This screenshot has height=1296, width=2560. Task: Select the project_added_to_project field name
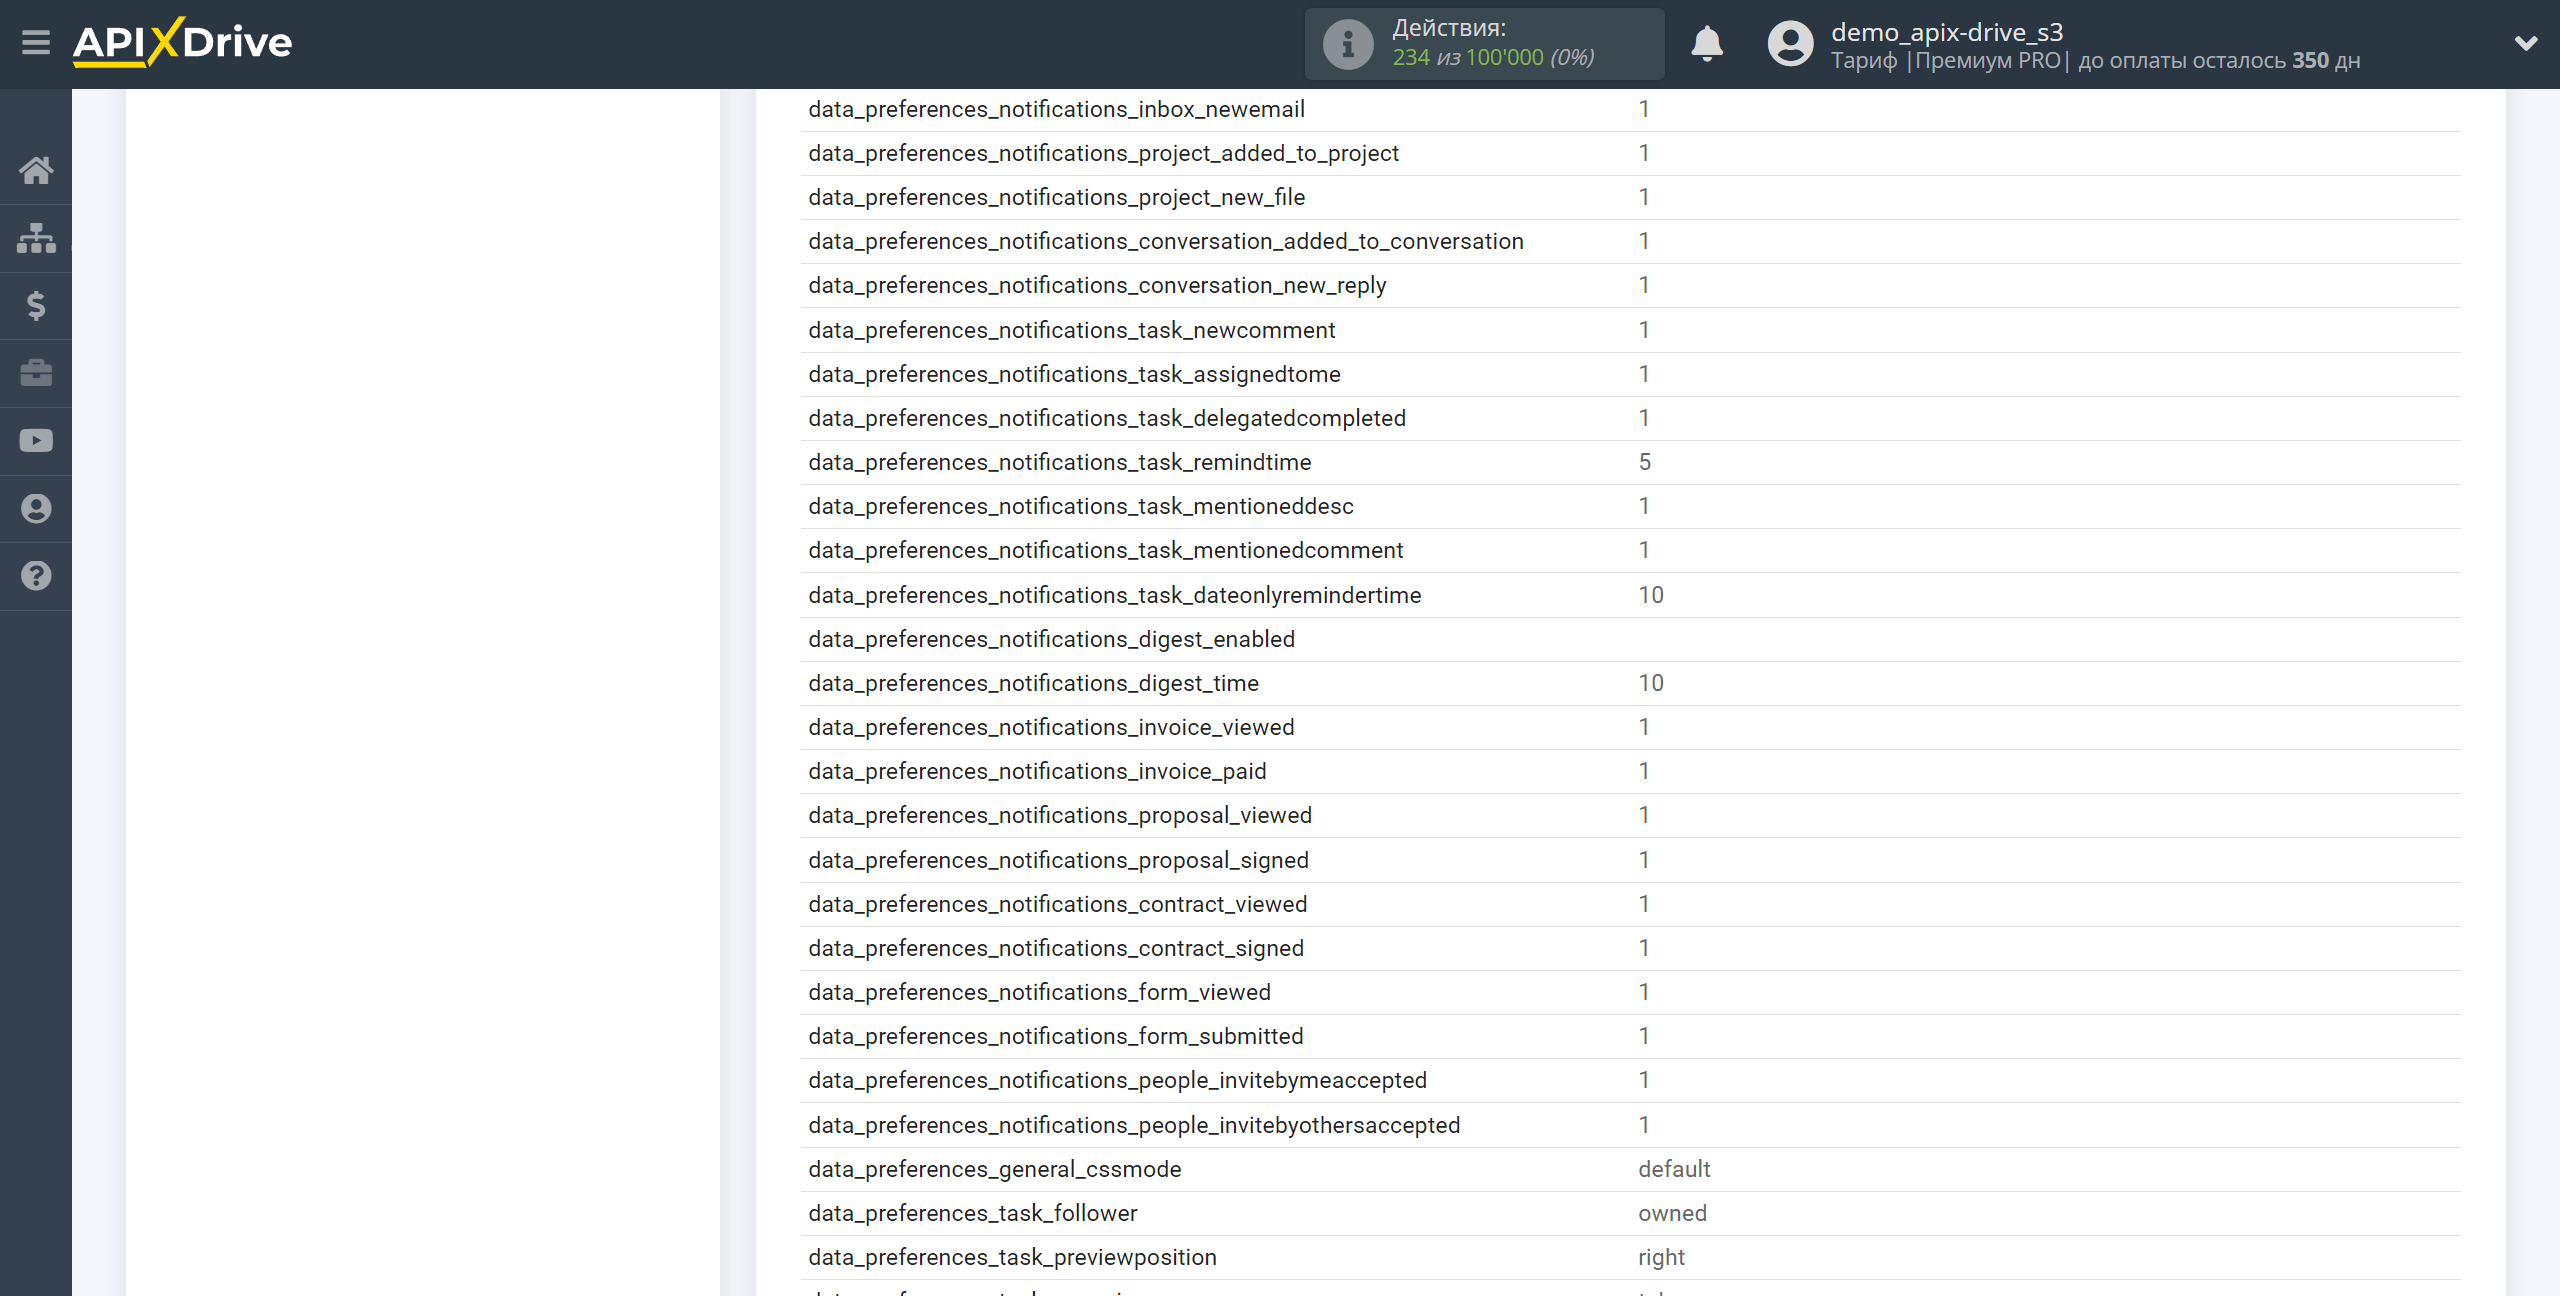tap(1103, 153)
